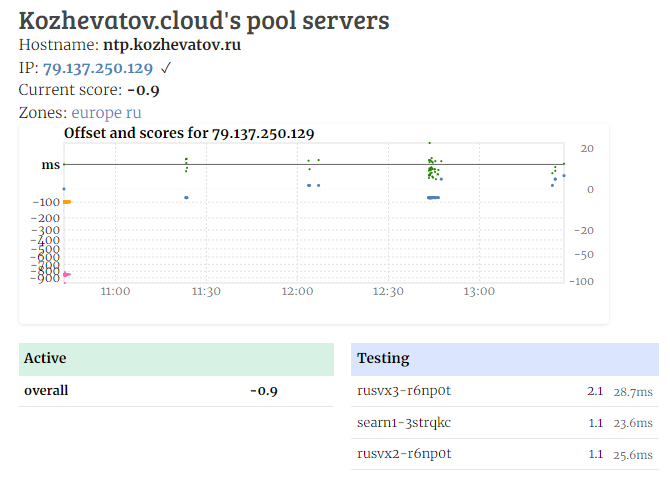Click the hostname ntp.kozhevatov.ru text

(x=172, y=45)
